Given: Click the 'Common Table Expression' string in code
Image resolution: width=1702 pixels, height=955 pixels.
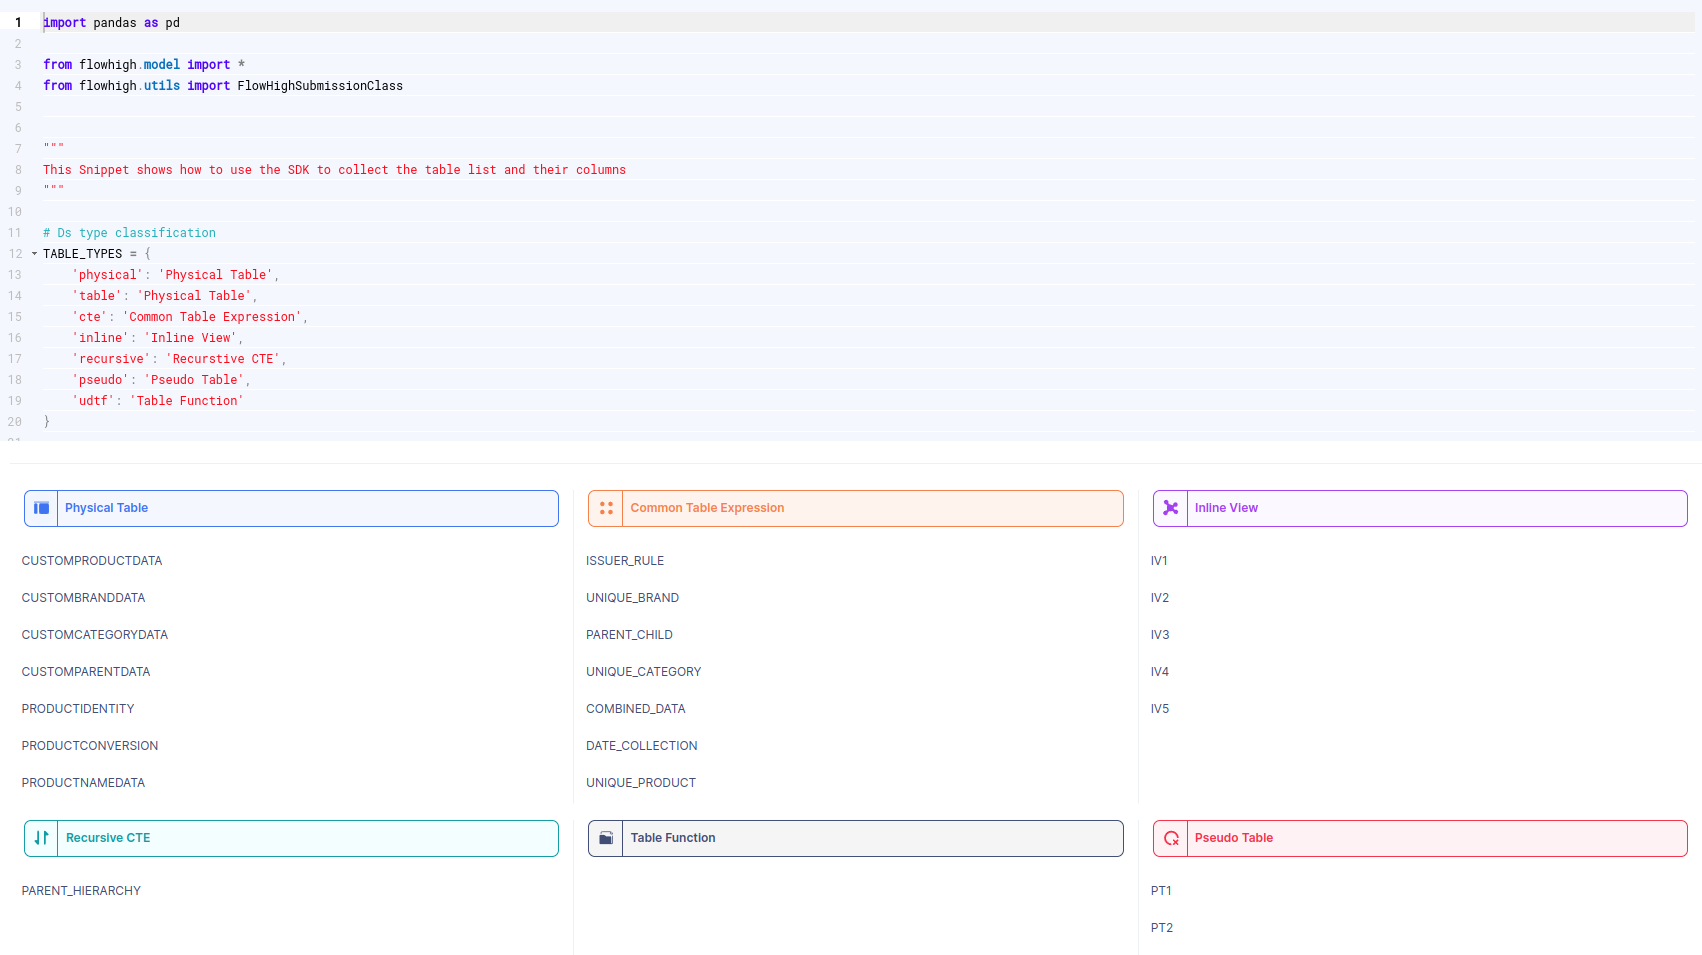Looking at the screenshot, I should [x=212, y=317].
